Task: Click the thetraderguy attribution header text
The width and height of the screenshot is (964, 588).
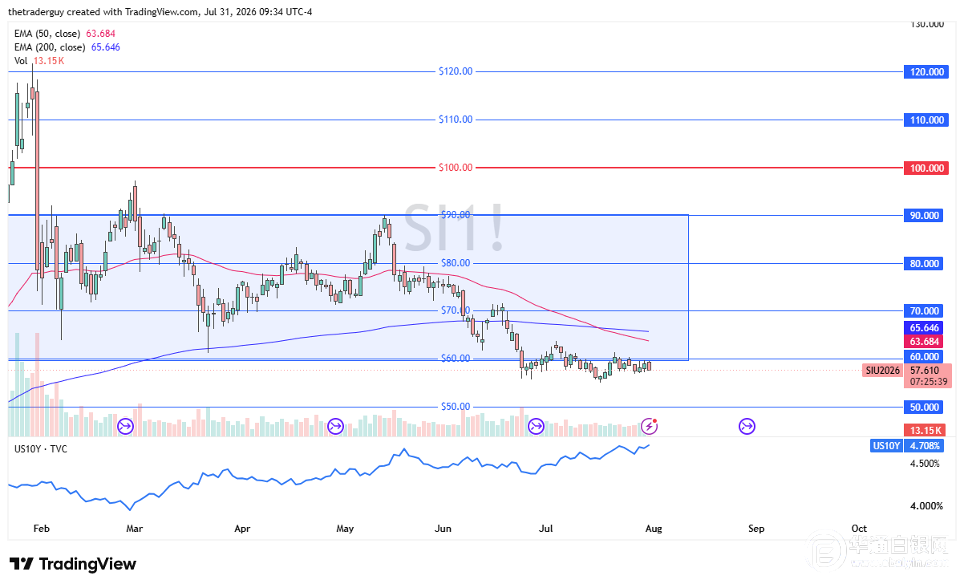Action: [x=160, y=12]
